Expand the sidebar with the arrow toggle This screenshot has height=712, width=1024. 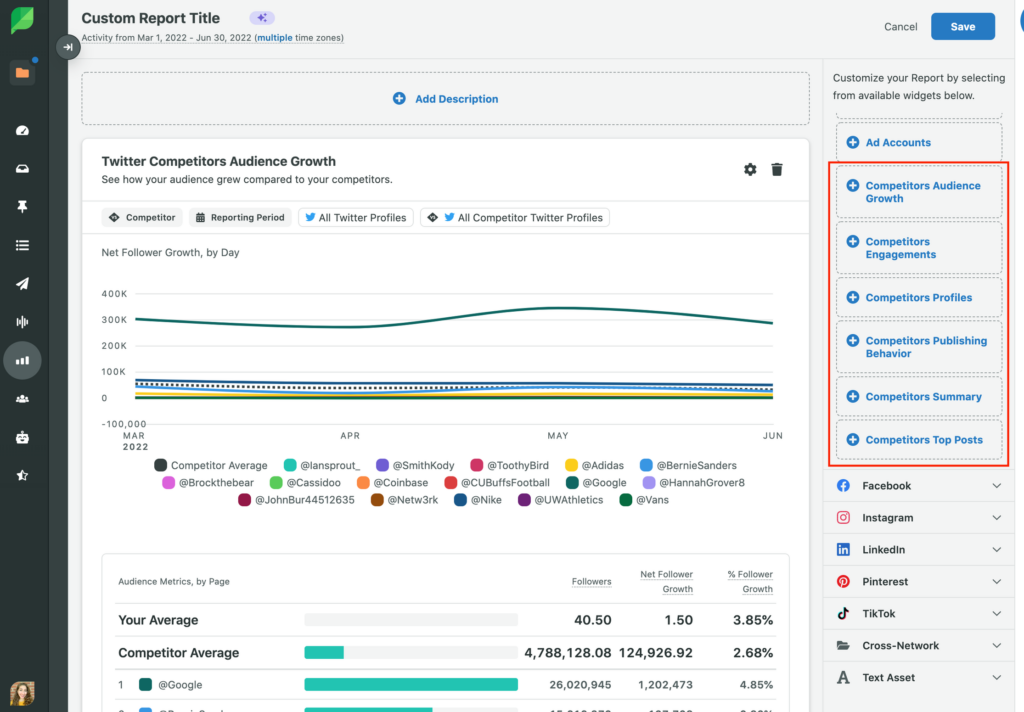point(67,46)
